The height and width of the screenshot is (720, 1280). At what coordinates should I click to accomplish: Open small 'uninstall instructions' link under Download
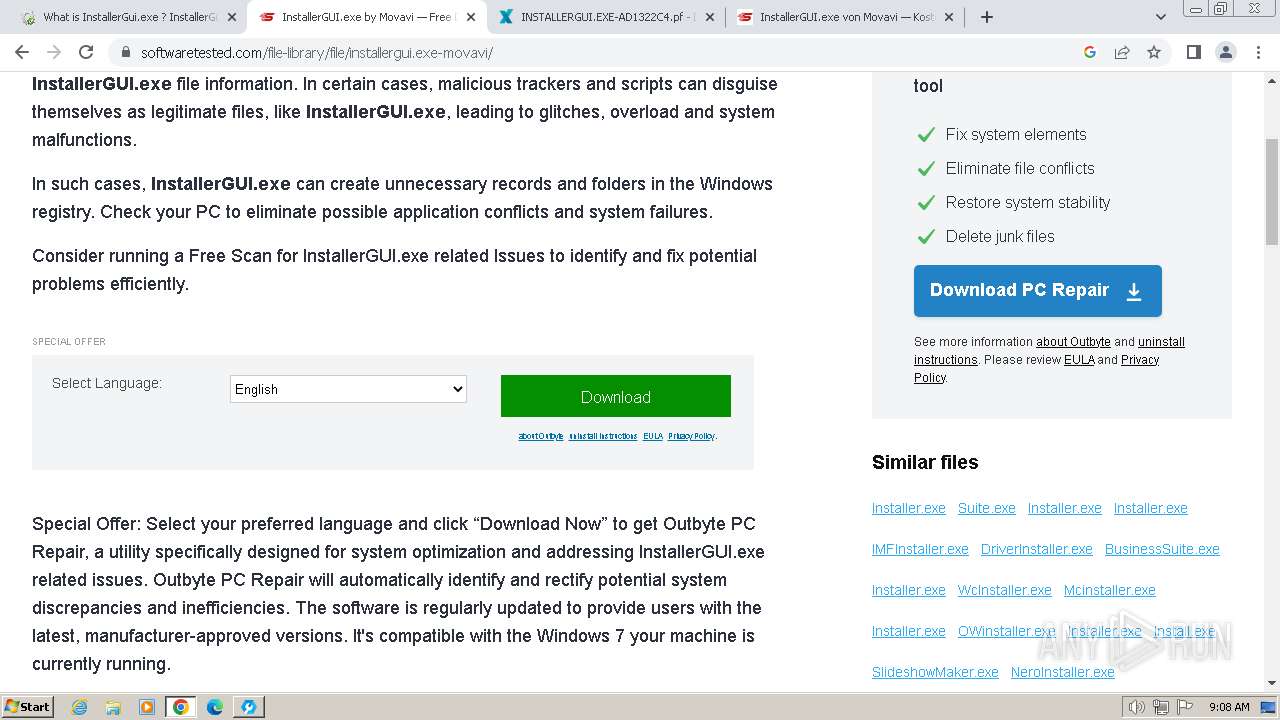tap(603, 436)
